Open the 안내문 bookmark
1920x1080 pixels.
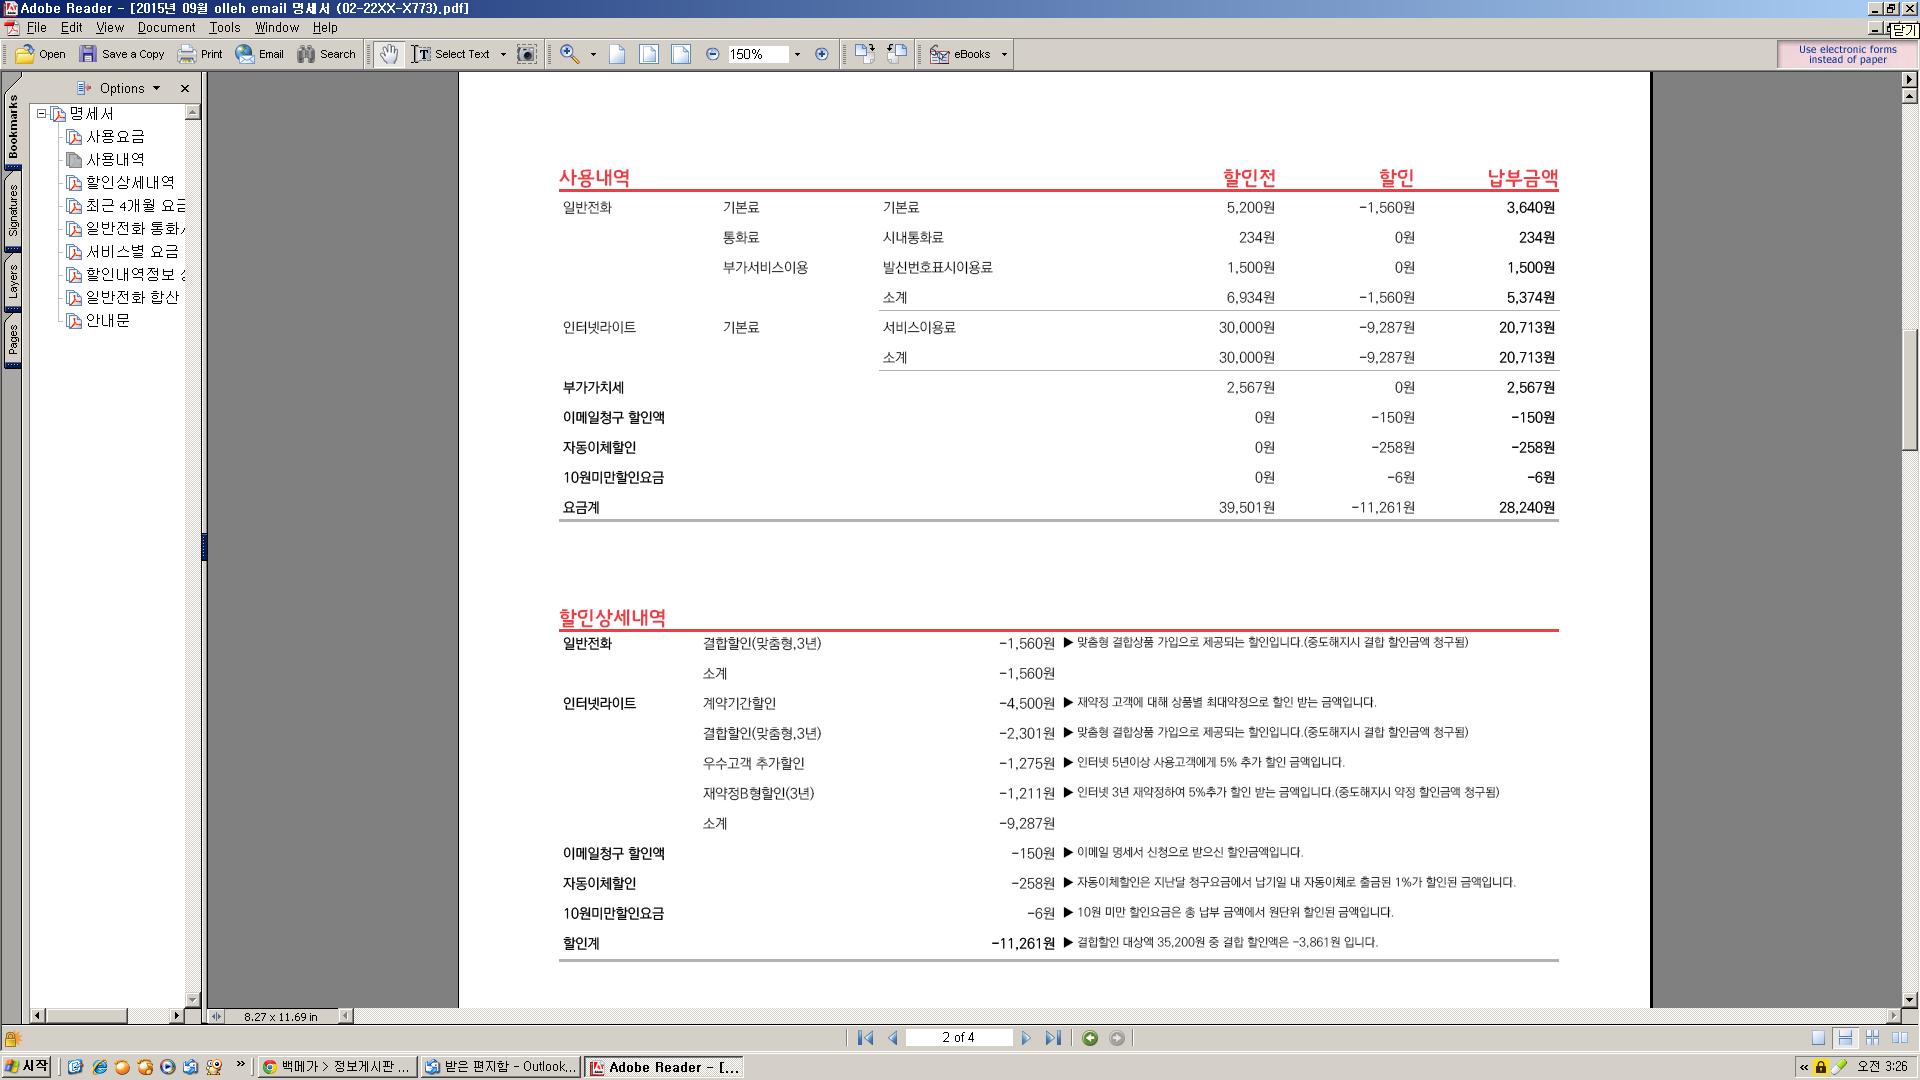tap(108, 321)
